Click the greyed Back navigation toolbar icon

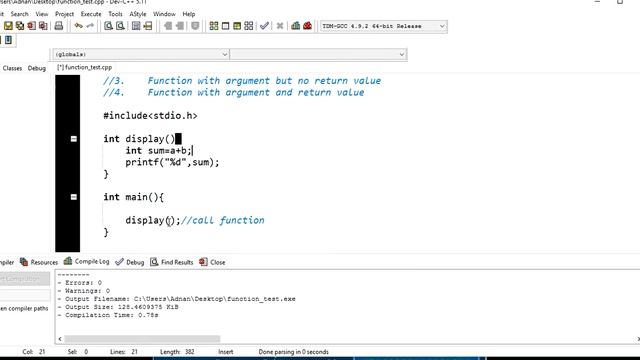click(x=168, y=26)
